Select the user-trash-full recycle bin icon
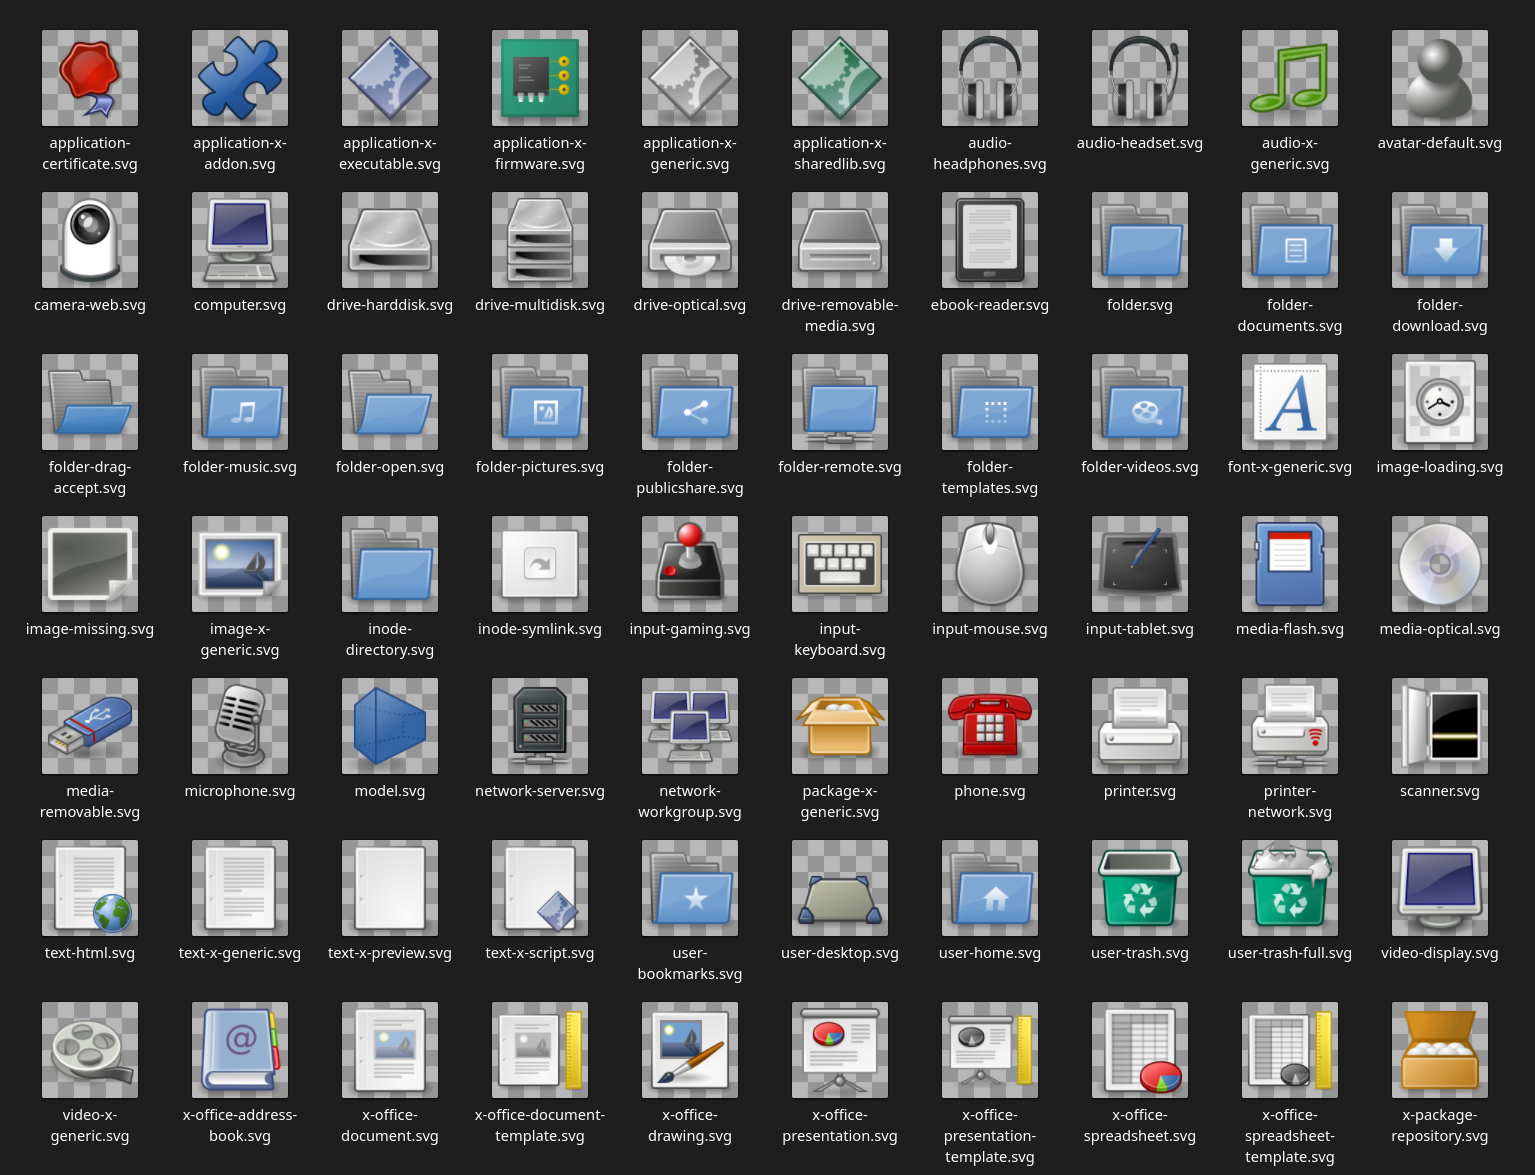 [1290, 888]
